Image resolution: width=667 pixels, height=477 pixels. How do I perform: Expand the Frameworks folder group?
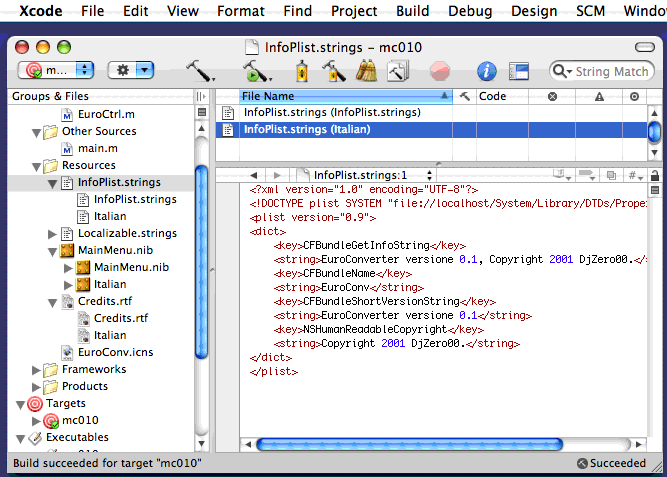point(35,370)
